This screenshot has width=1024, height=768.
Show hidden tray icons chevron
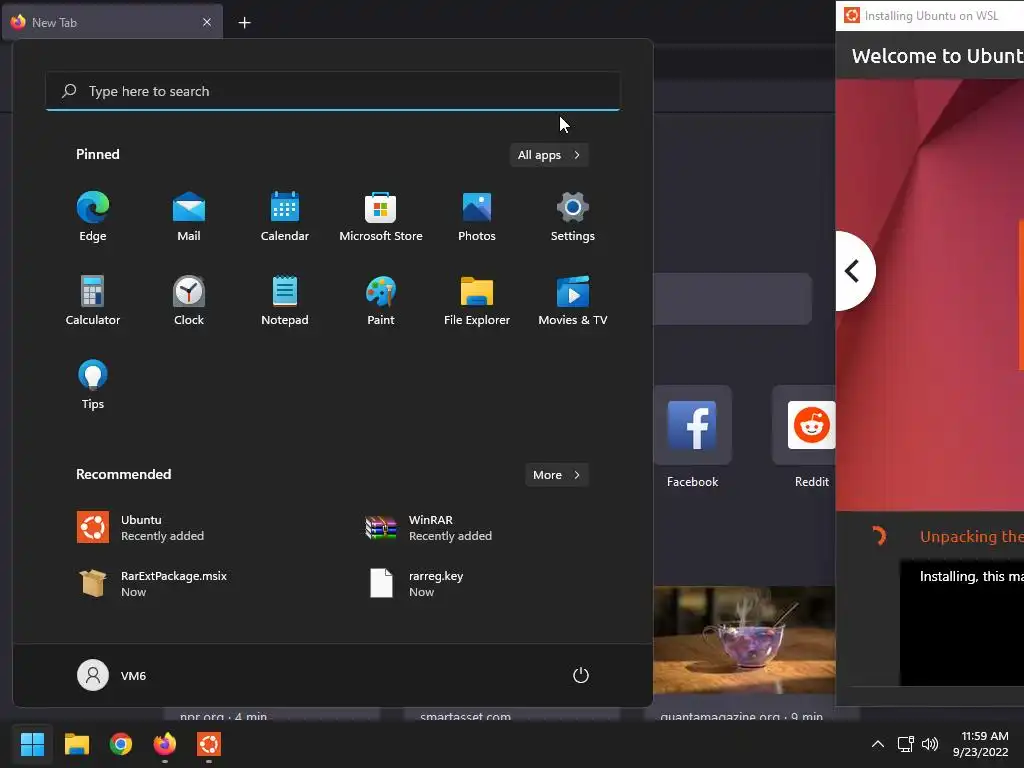[x=878, y=744]
